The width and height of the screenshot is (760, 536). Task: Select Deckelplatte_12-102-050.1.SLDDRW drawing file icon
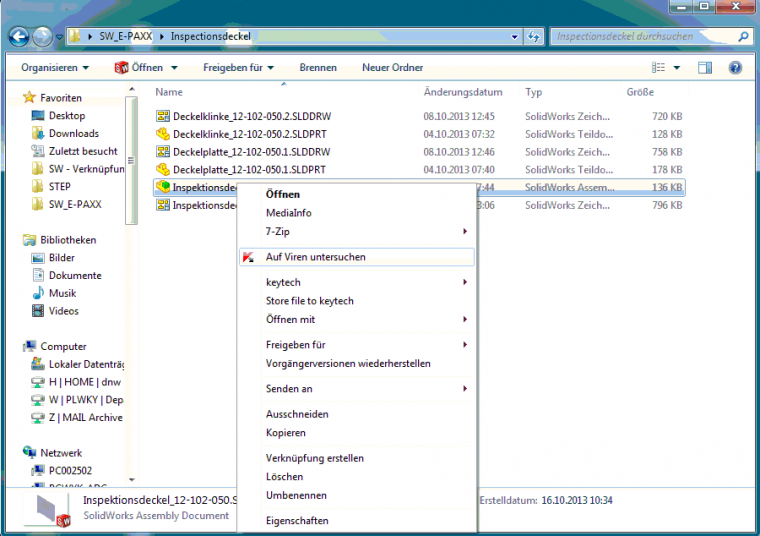(x=163, y=152)
